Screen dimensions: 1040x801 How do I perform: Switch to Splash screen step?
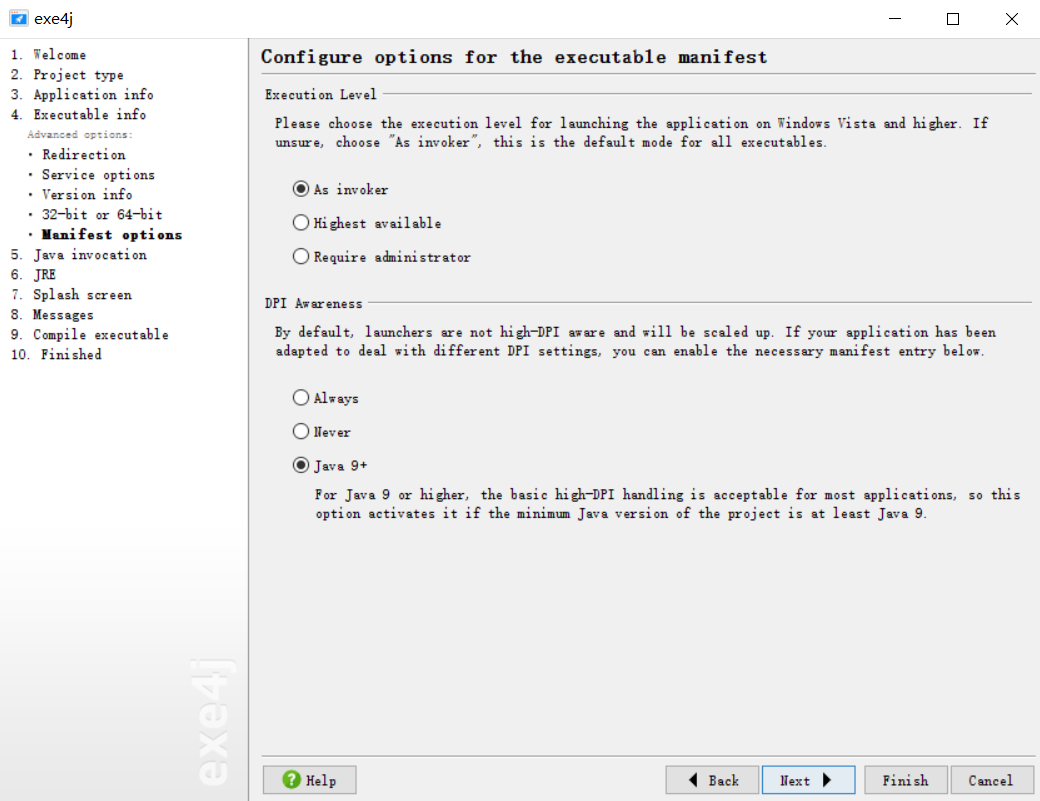82,294
